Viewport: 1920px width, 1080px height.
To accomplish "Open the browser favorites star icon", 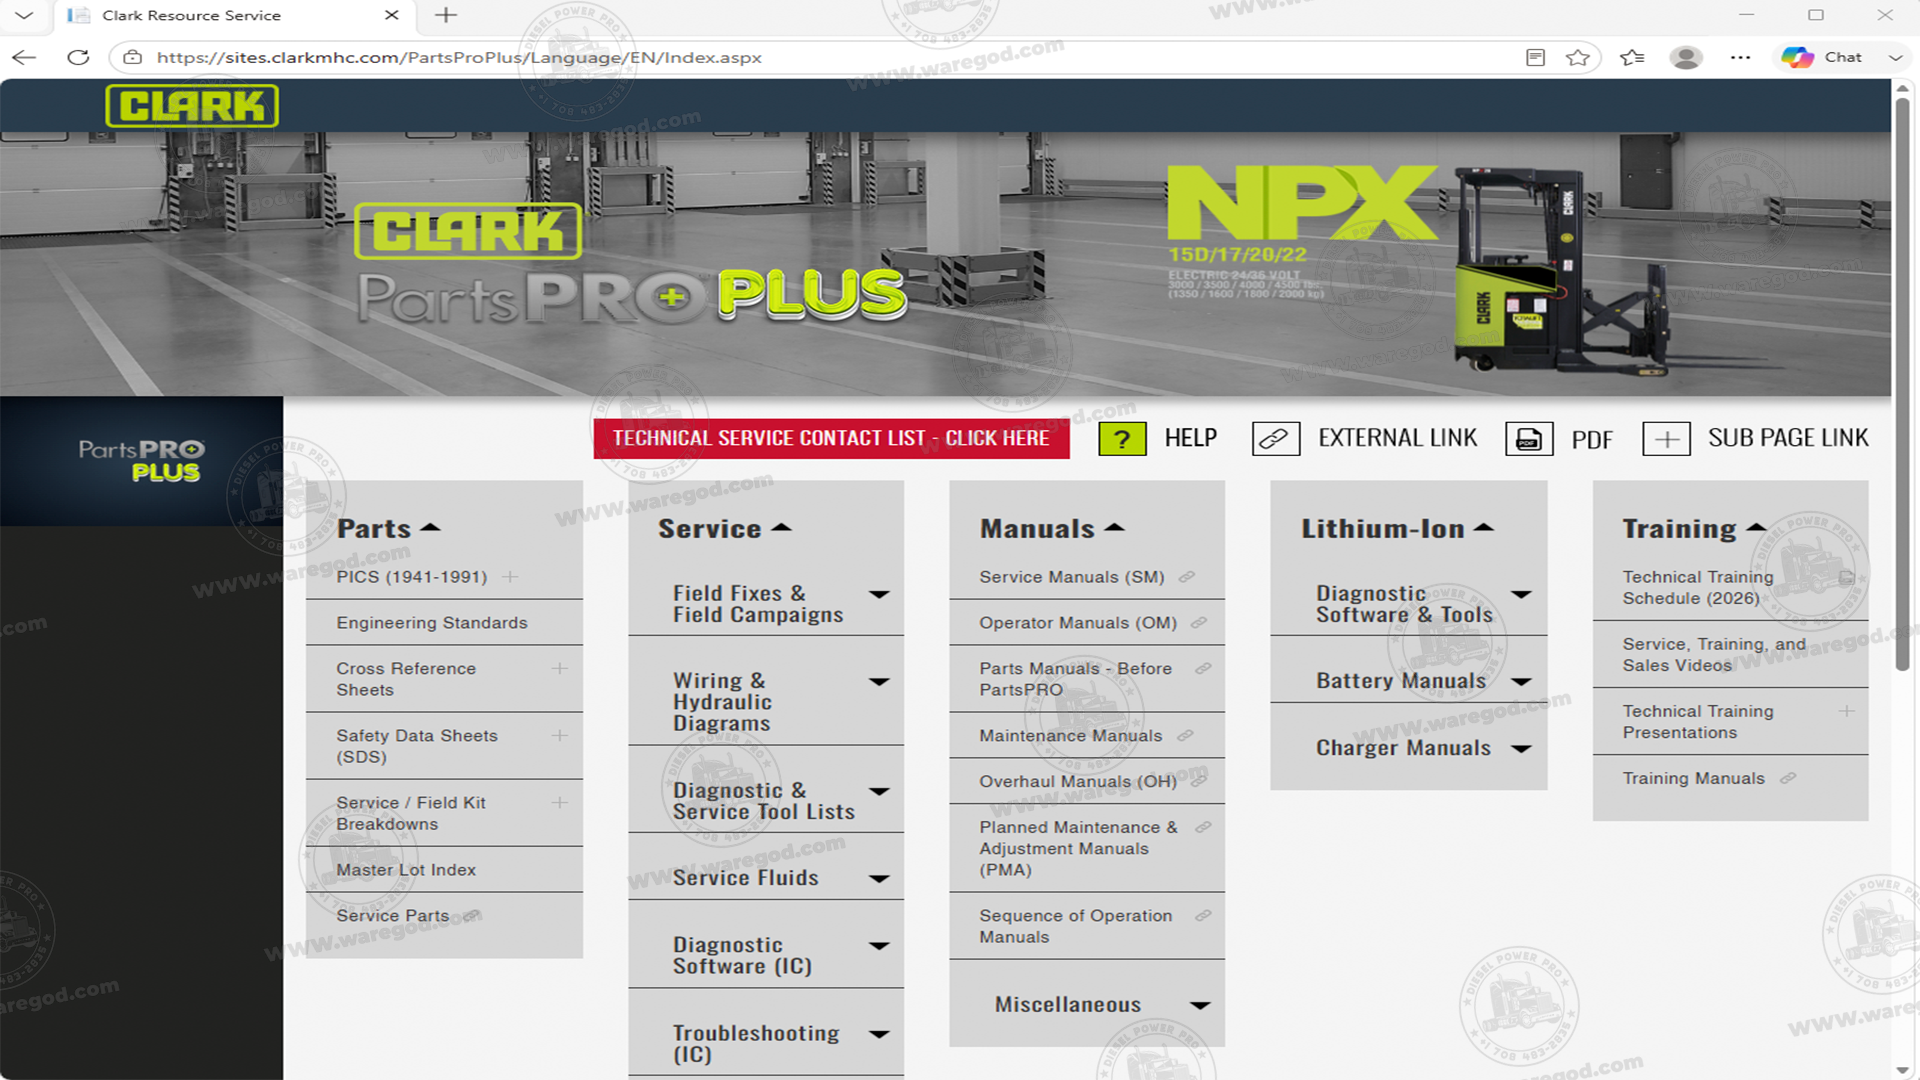I will pyautogui.click(x=1578, y=57).
